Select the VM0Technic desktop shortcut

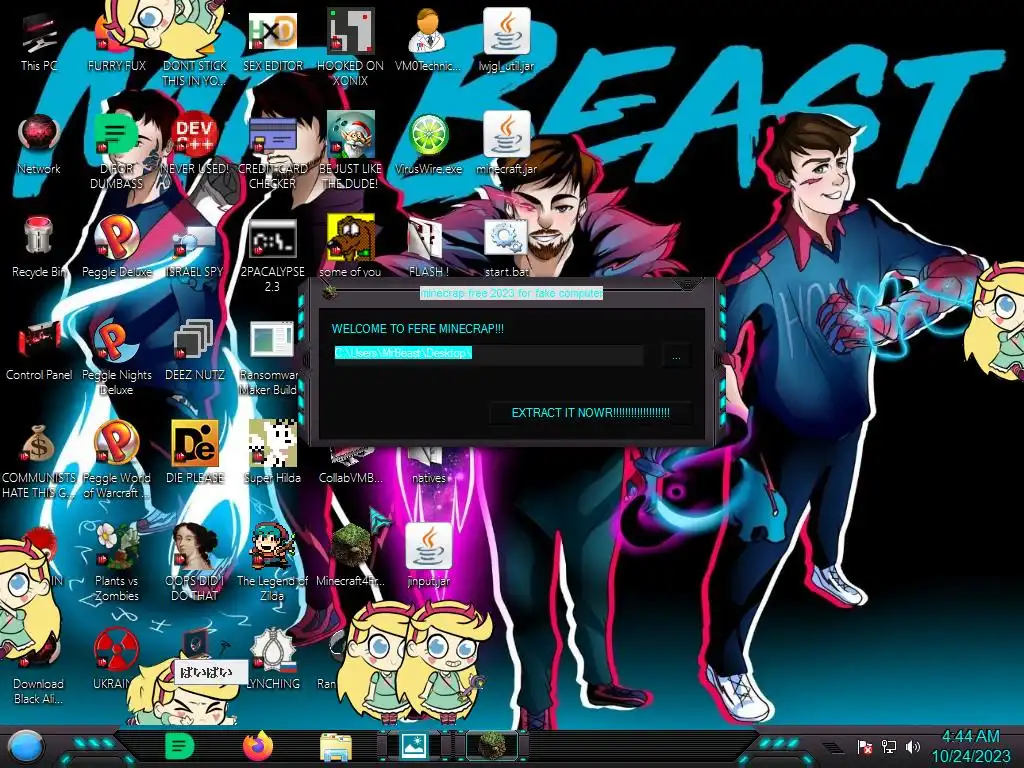click(x=428, y=42)
